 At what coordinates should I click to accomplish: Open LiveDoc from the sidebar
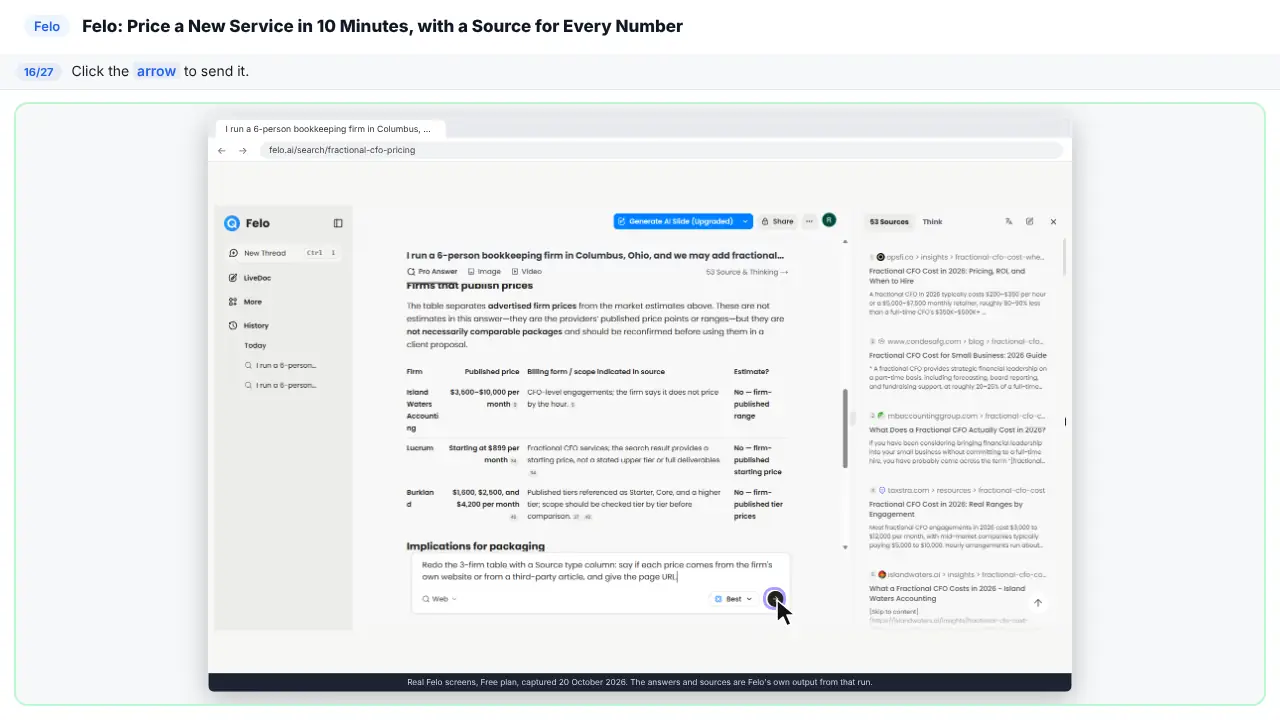[250, 278]
